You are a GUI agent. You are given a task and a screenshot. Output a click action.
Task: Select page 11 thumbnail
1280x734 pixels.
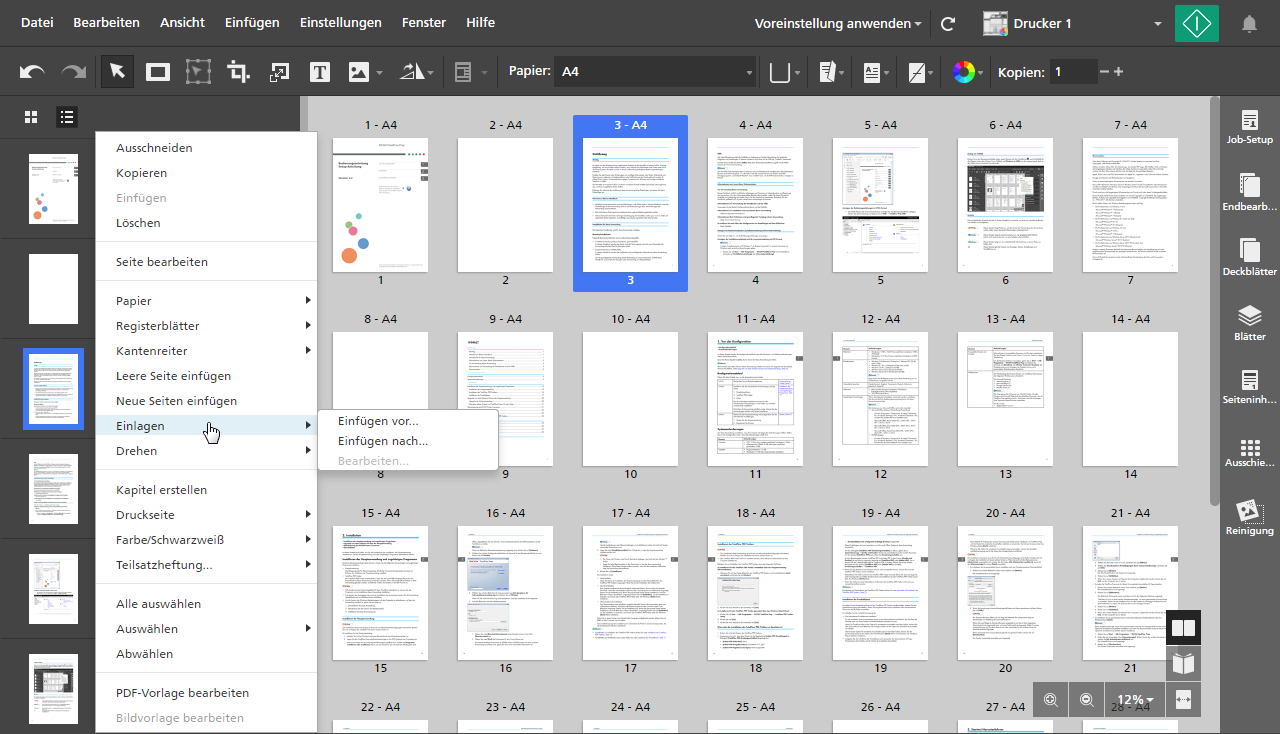tap(755, 399)
